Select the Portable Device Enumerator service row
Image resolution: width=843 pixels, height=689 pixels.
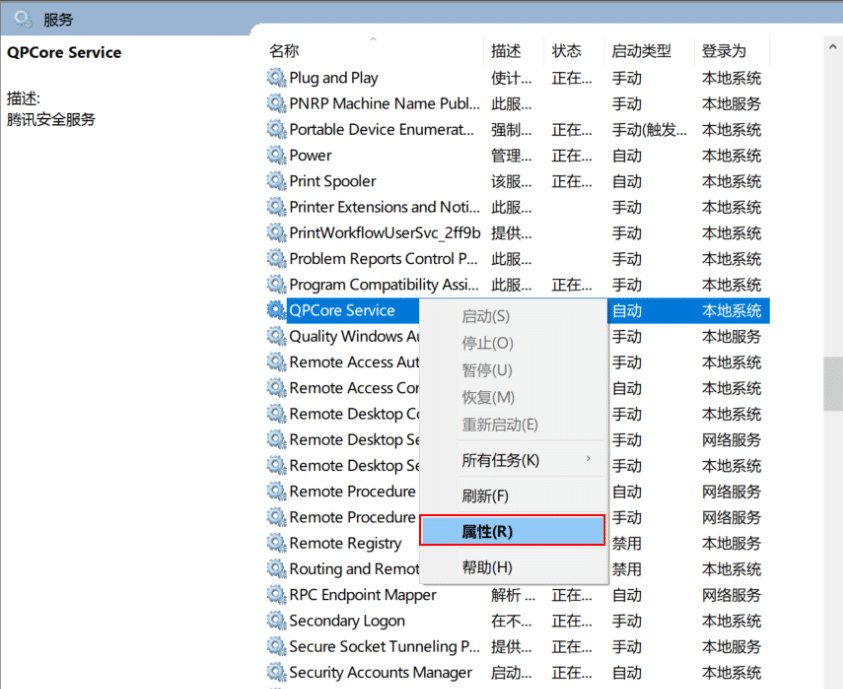(x=382, y=130)
